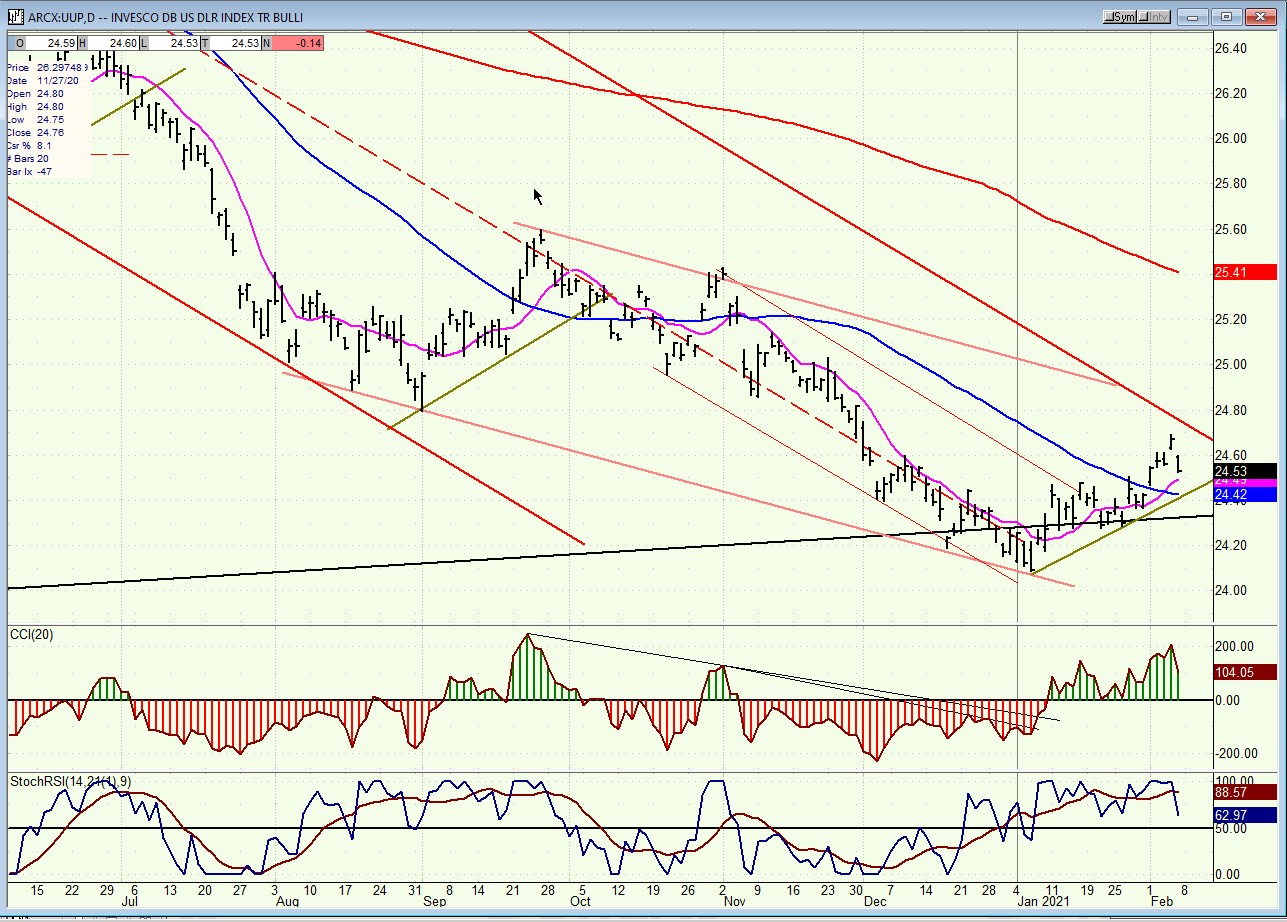
Task: Click the 24.00 price axis label
Action: point(1230,590)
